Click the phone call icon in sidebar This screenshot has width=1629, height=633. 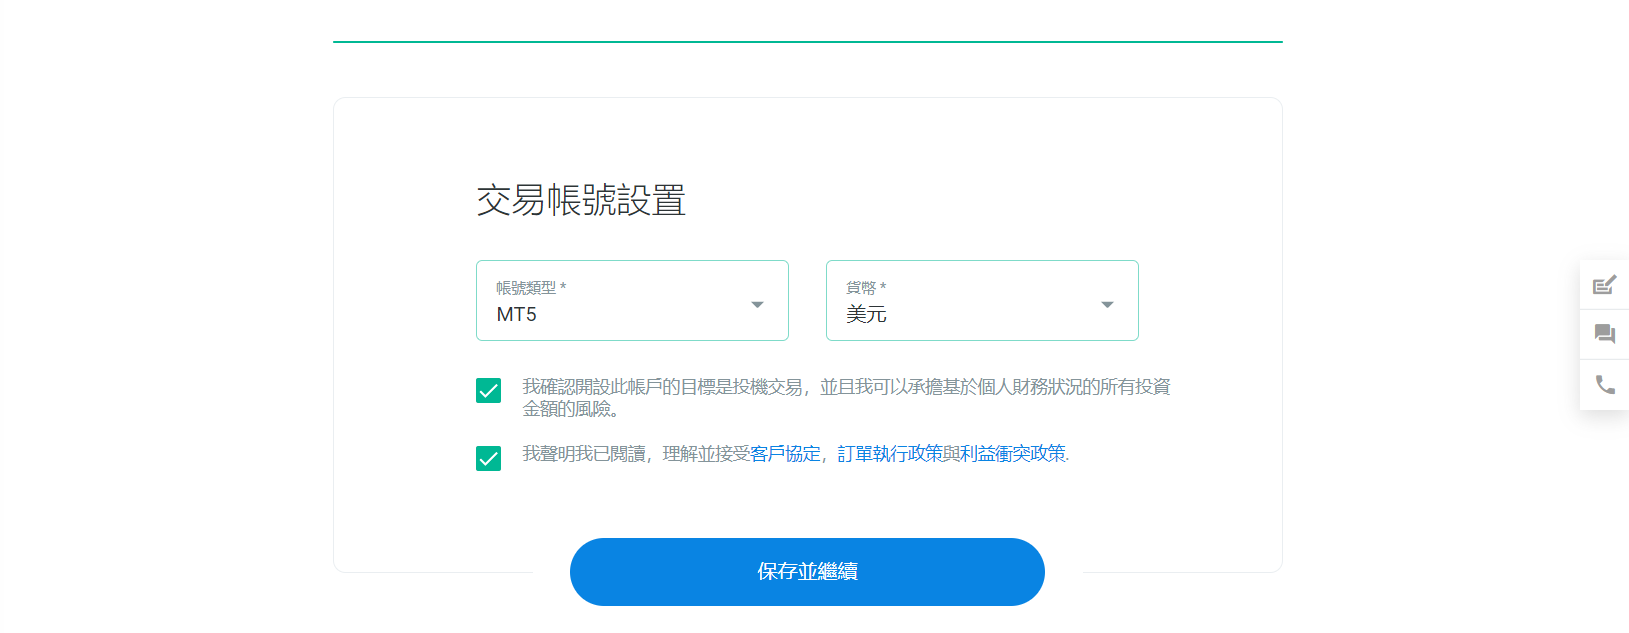[x=1604, y=384]
